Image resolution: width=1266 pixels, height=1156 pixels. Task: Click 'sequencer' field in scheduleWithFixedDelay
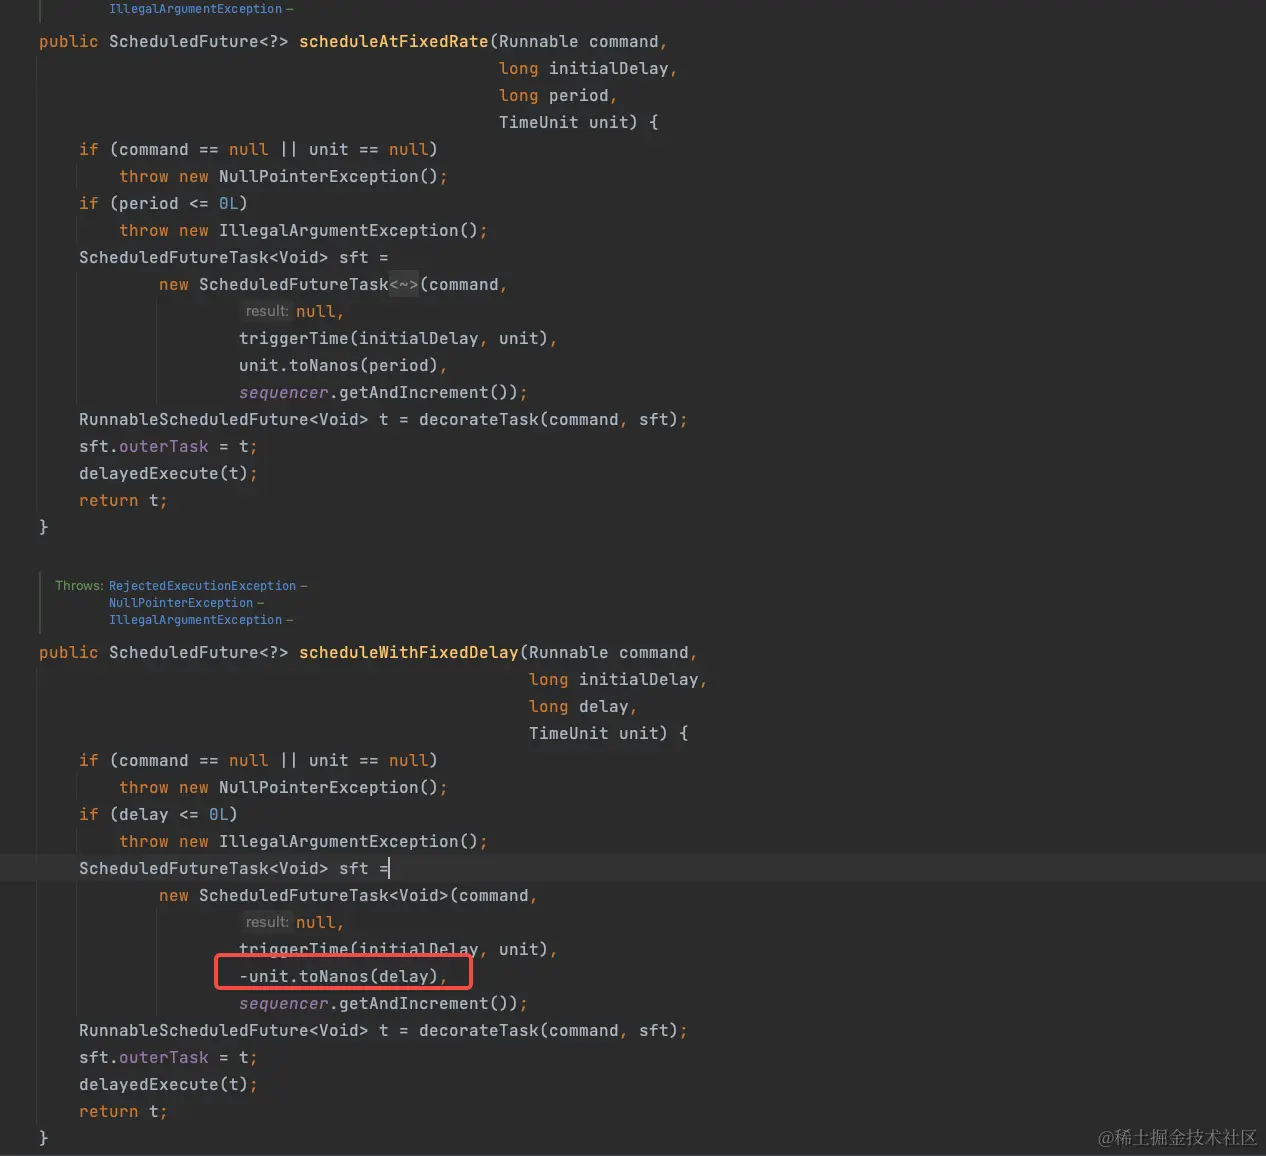pyautogui.click(x=283, y=1004)
